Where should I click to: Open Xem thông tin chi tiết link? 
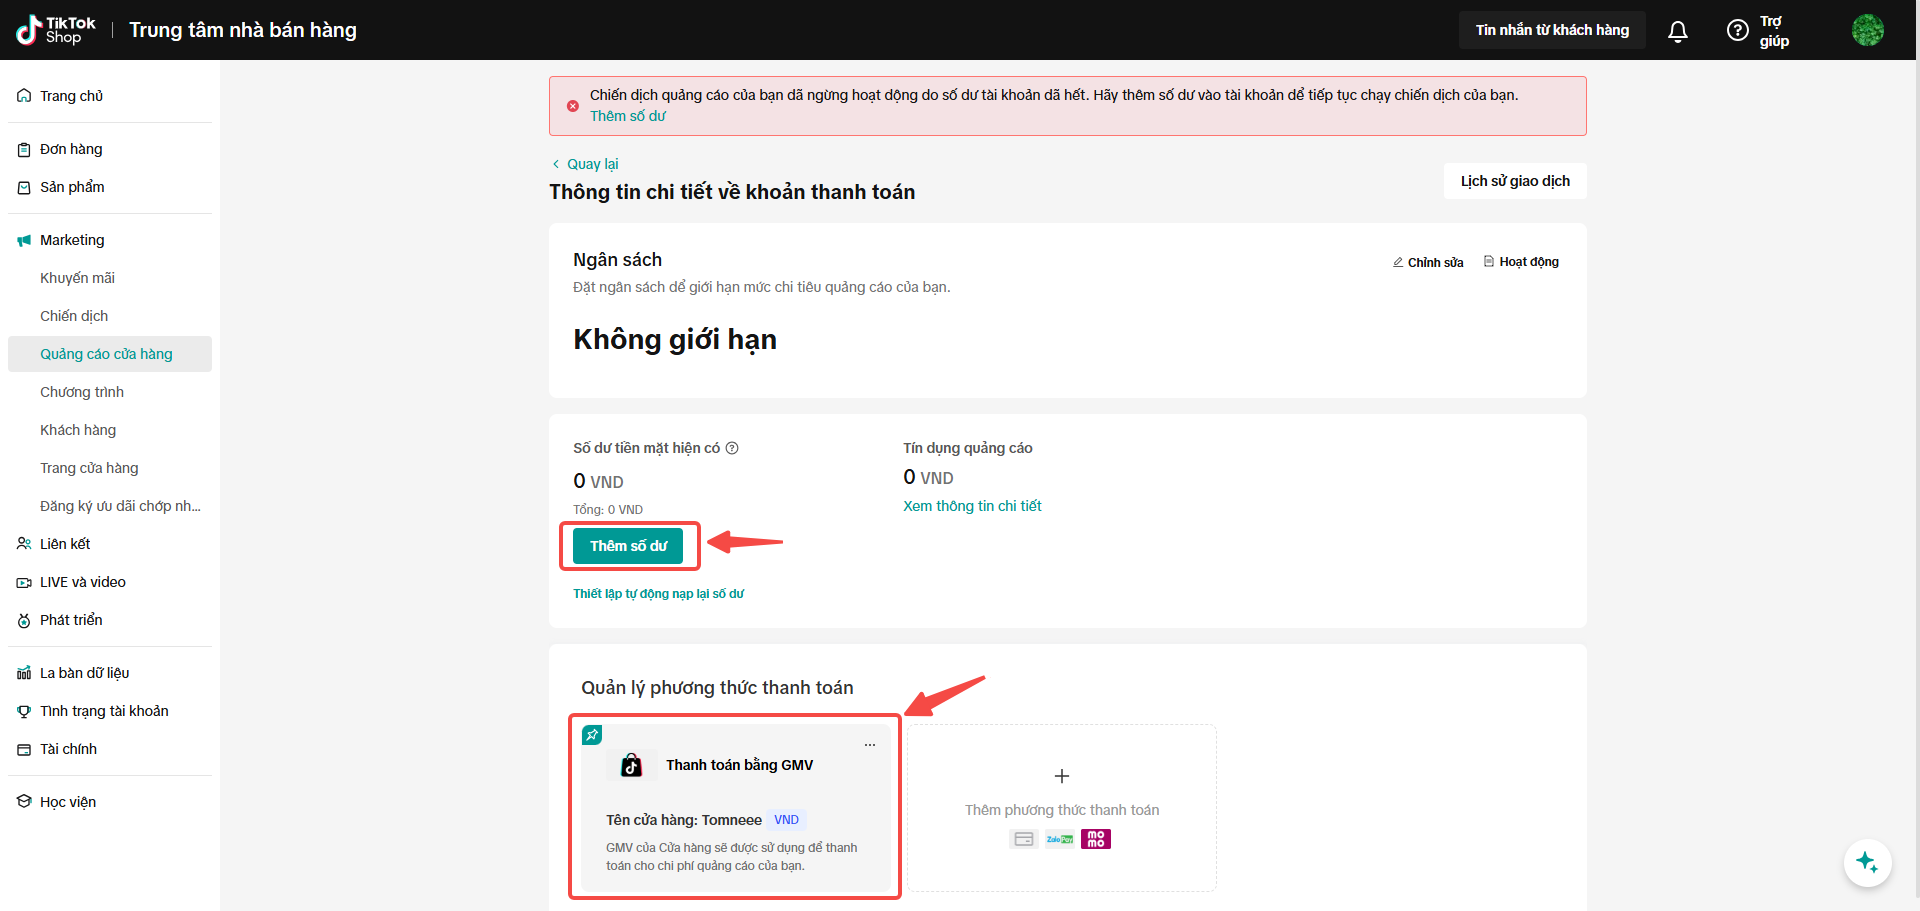point(972,506)
